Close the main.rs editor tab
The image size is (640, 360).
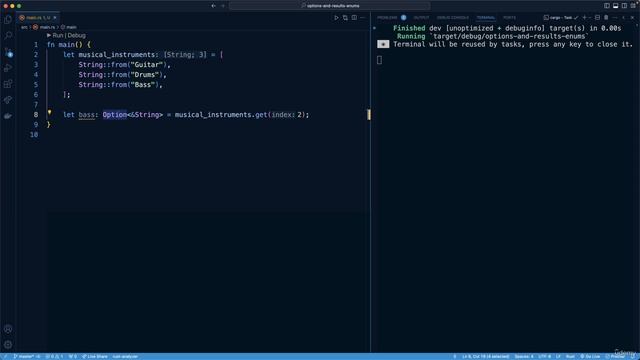coord(55,18)
